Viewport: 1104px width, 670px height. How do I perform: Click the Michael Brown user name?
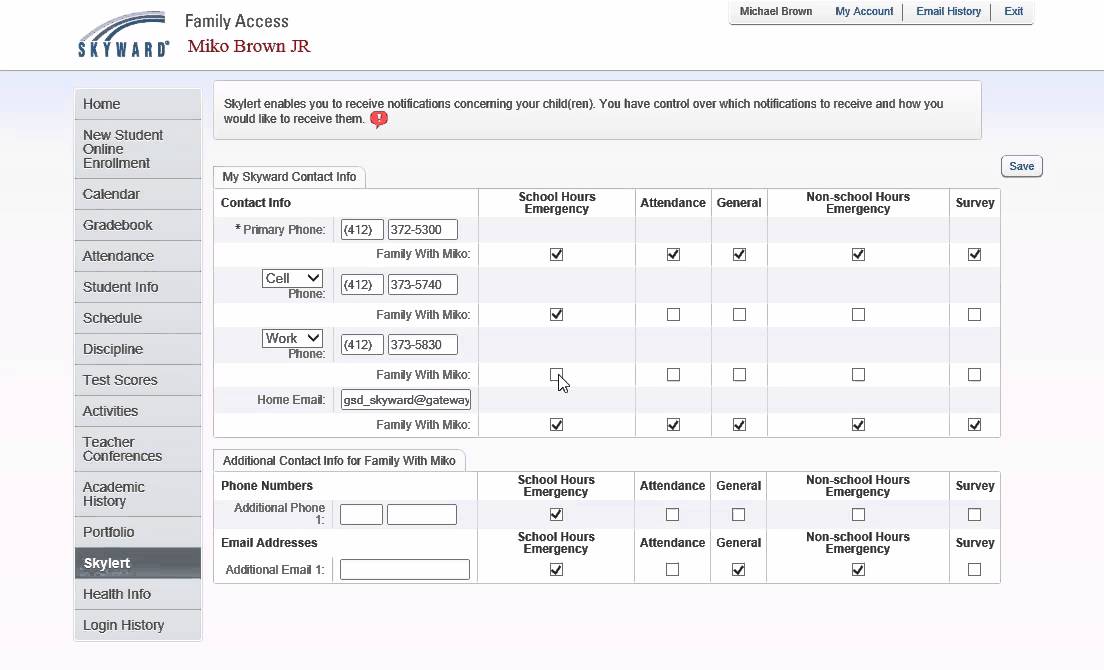[x=776, y=11]
